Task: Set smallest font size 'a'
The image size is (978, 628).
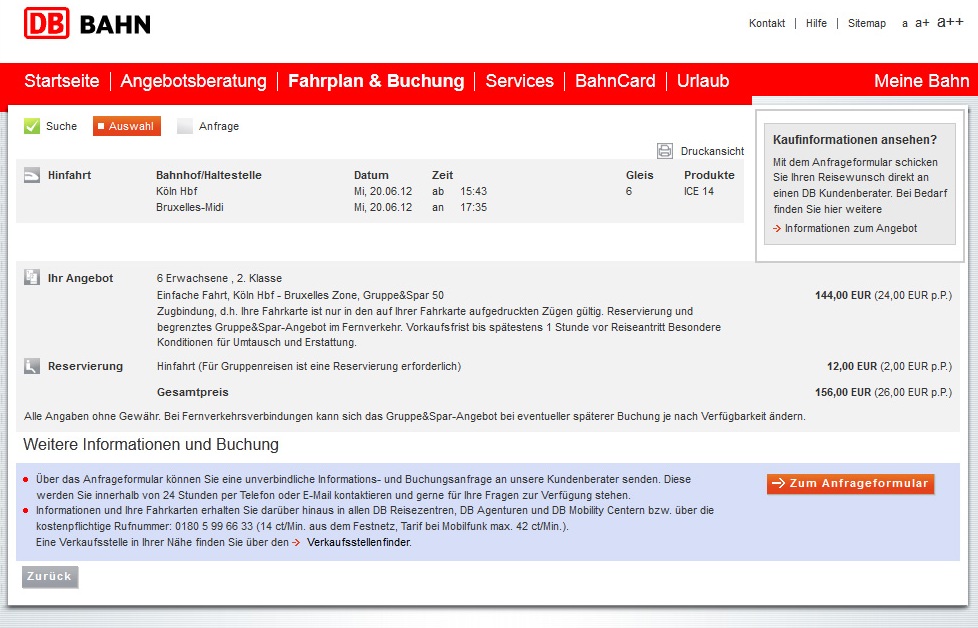Action: click(904, 24)
